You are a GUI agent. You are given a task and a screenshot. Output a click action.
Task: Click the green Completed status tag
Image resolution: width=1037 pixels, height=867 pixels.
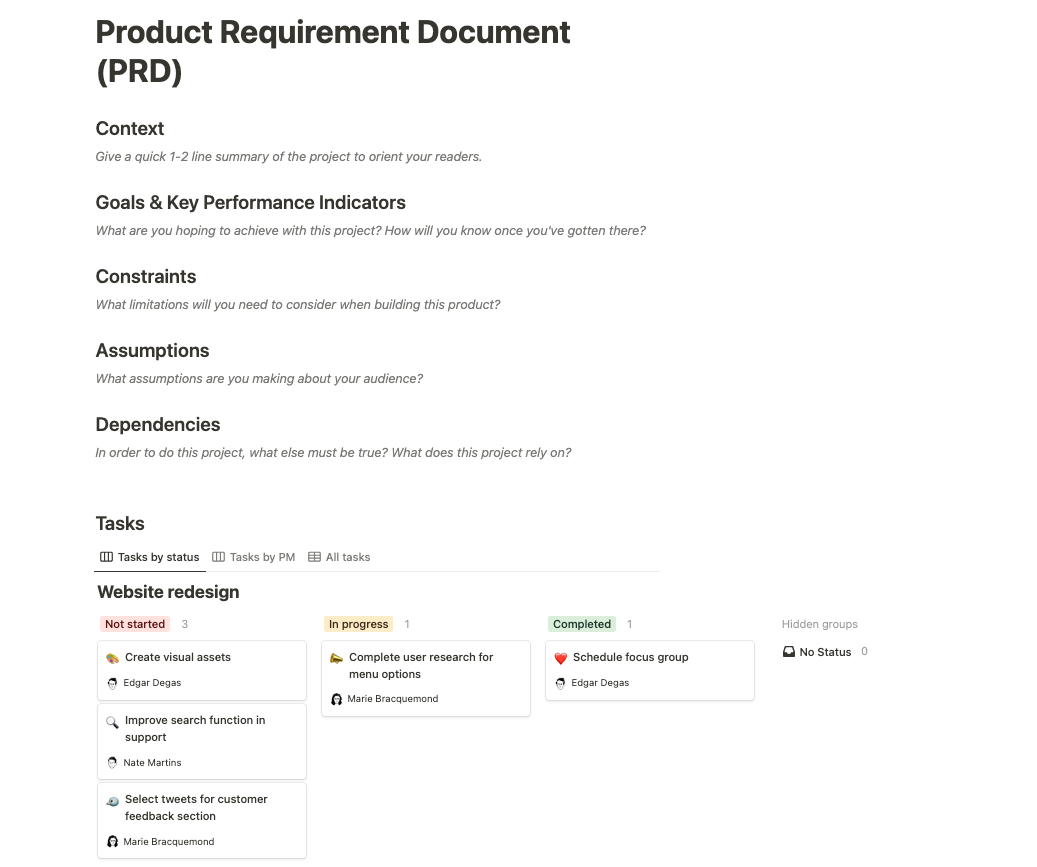click(582, 624)
